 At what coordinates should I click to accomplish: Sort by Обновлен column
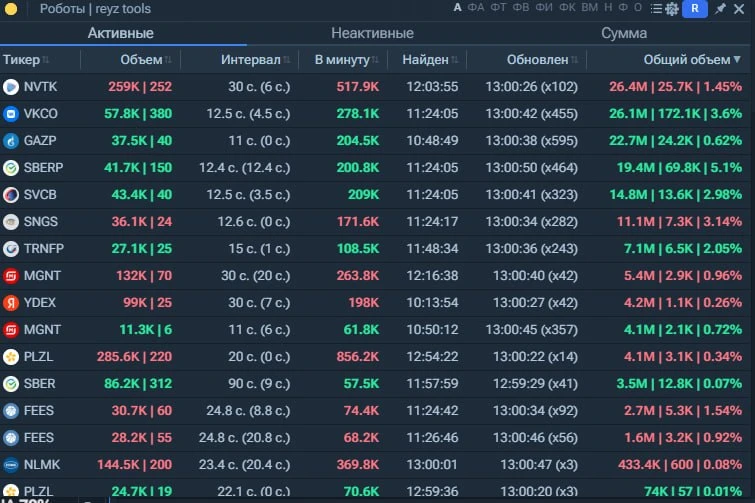tap(542, 60)
